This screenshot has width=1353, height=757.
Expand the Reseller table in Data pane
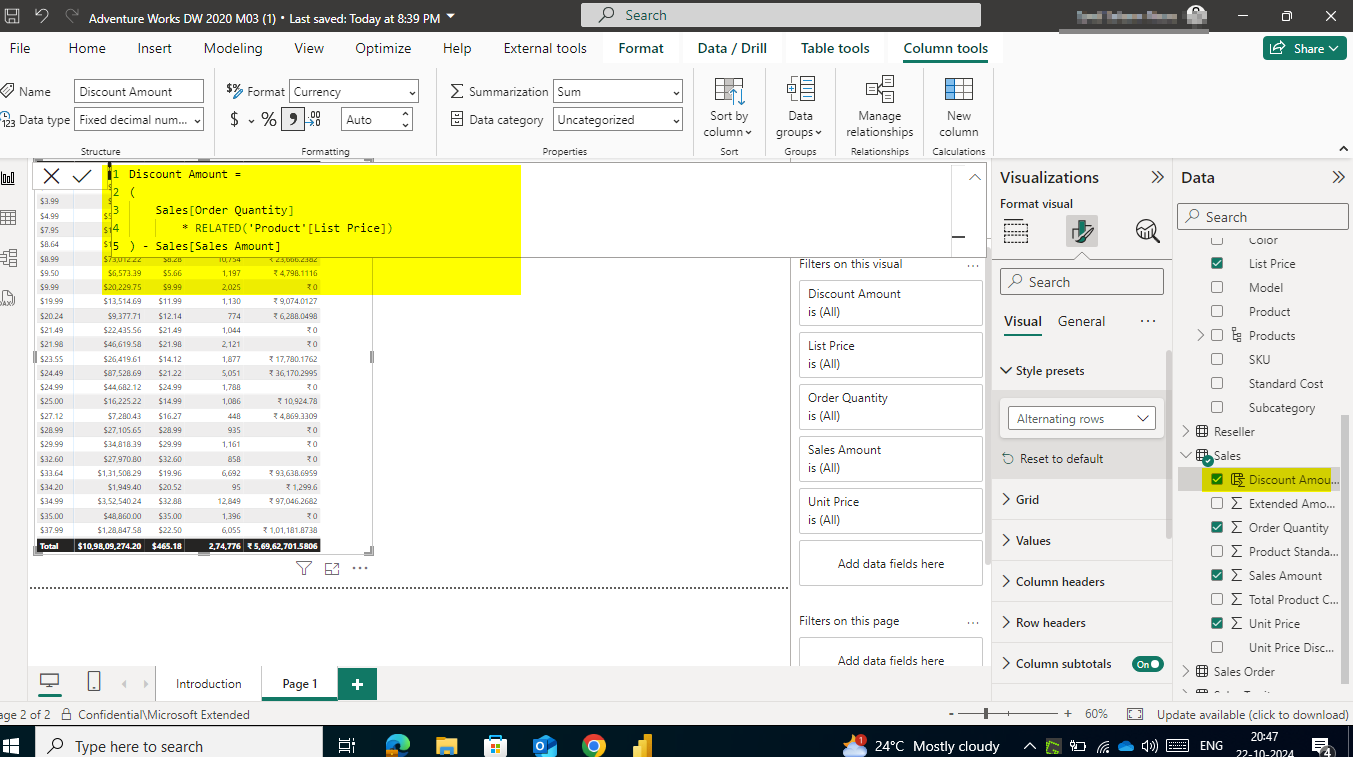coord(1187,432)
